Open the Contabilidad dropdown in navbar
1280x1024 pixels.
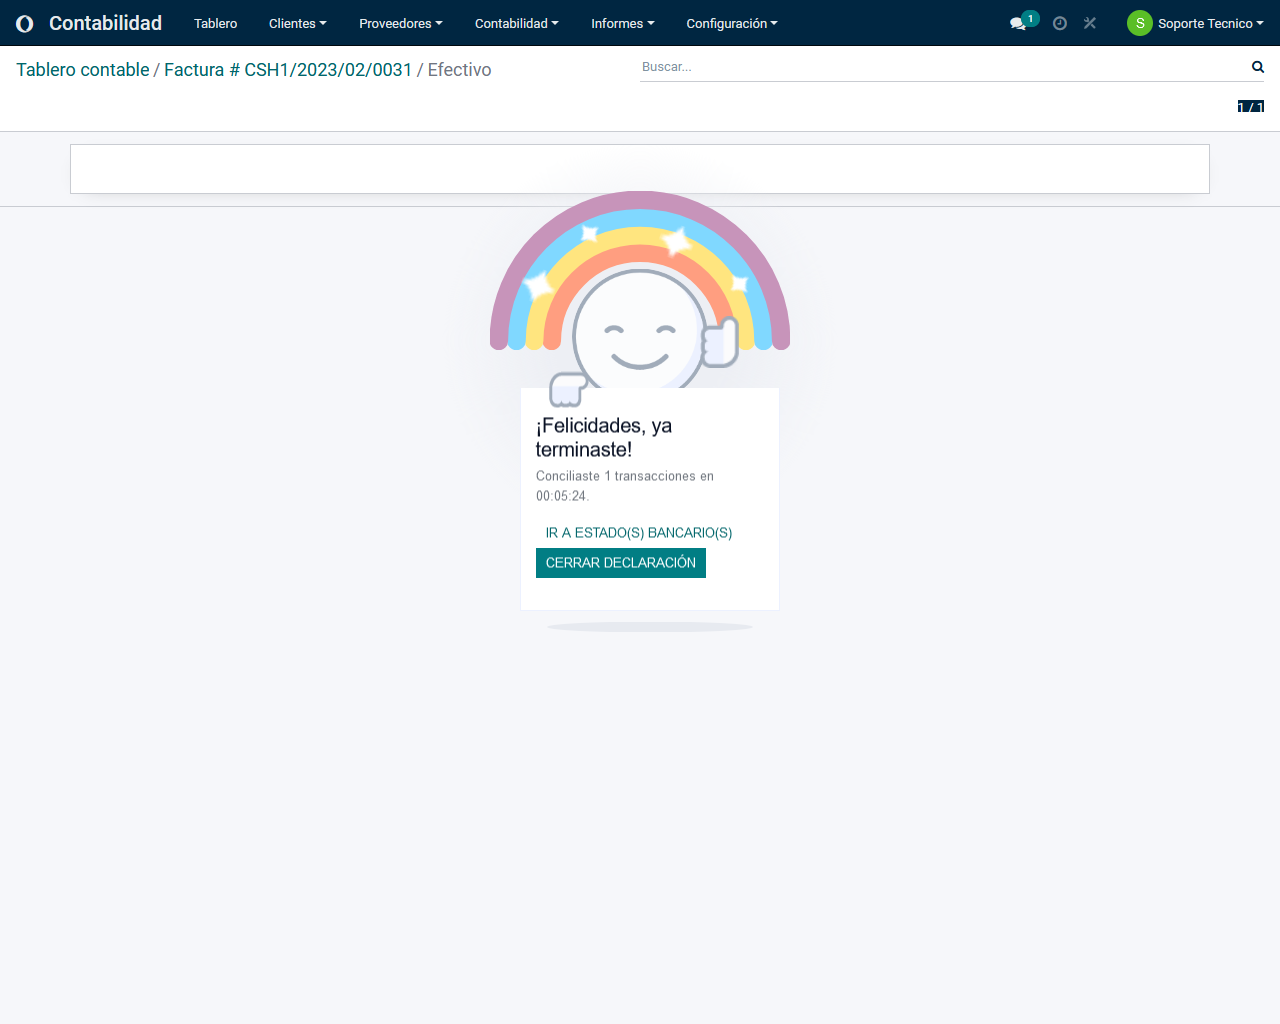pos(516,23)
